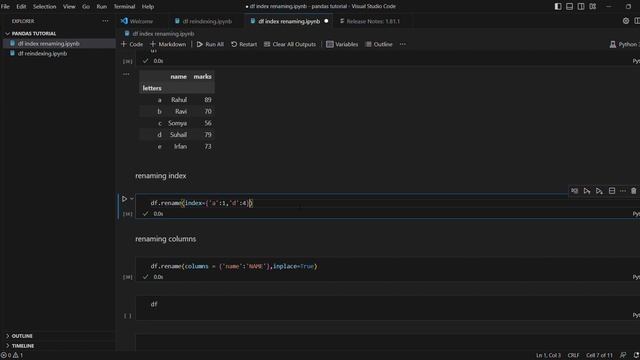The width and height of the screenshot is (640, 360).
Task: Open df index renaming.ipynb in Explorer
Action: coord(49,43)
